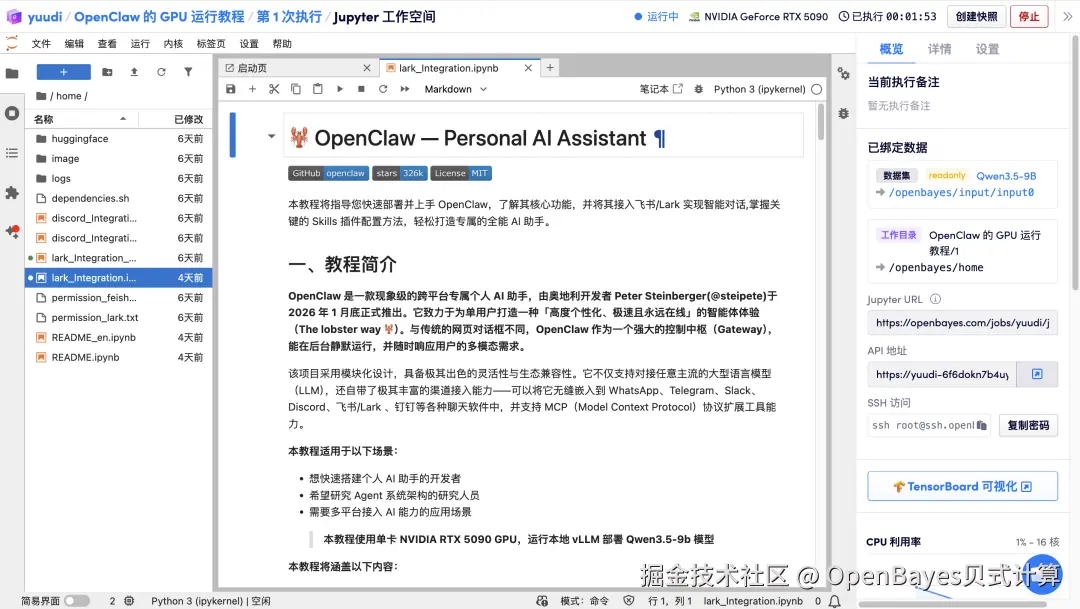Click the kernel status circle indicator
Image resolution: width=1080 pixels, height=609 pixels.
click(x=817, y=89)
